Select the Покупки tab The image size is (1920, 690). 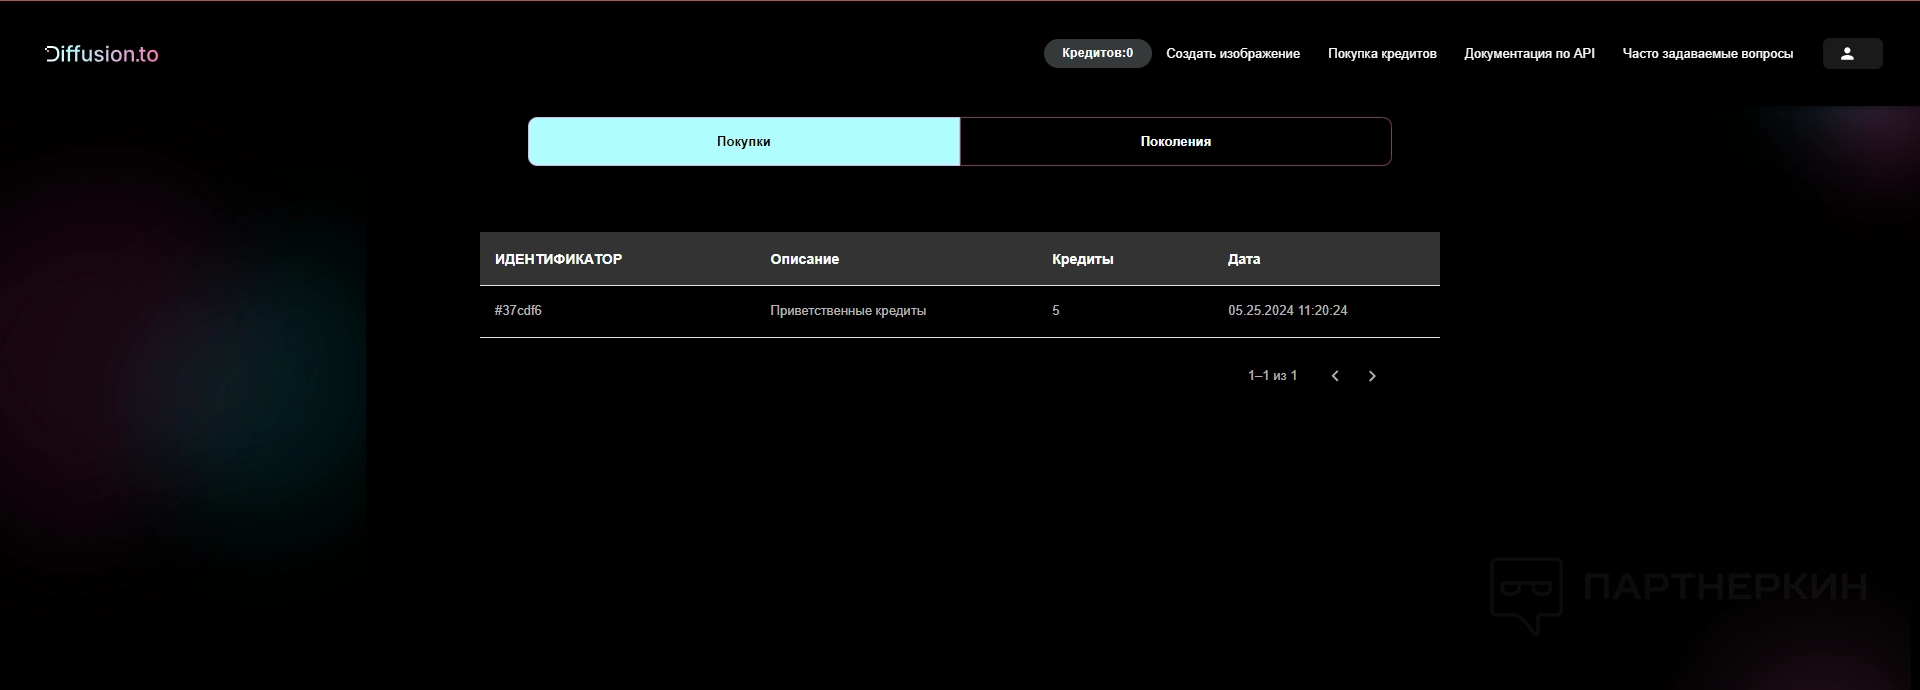[744, 141]
